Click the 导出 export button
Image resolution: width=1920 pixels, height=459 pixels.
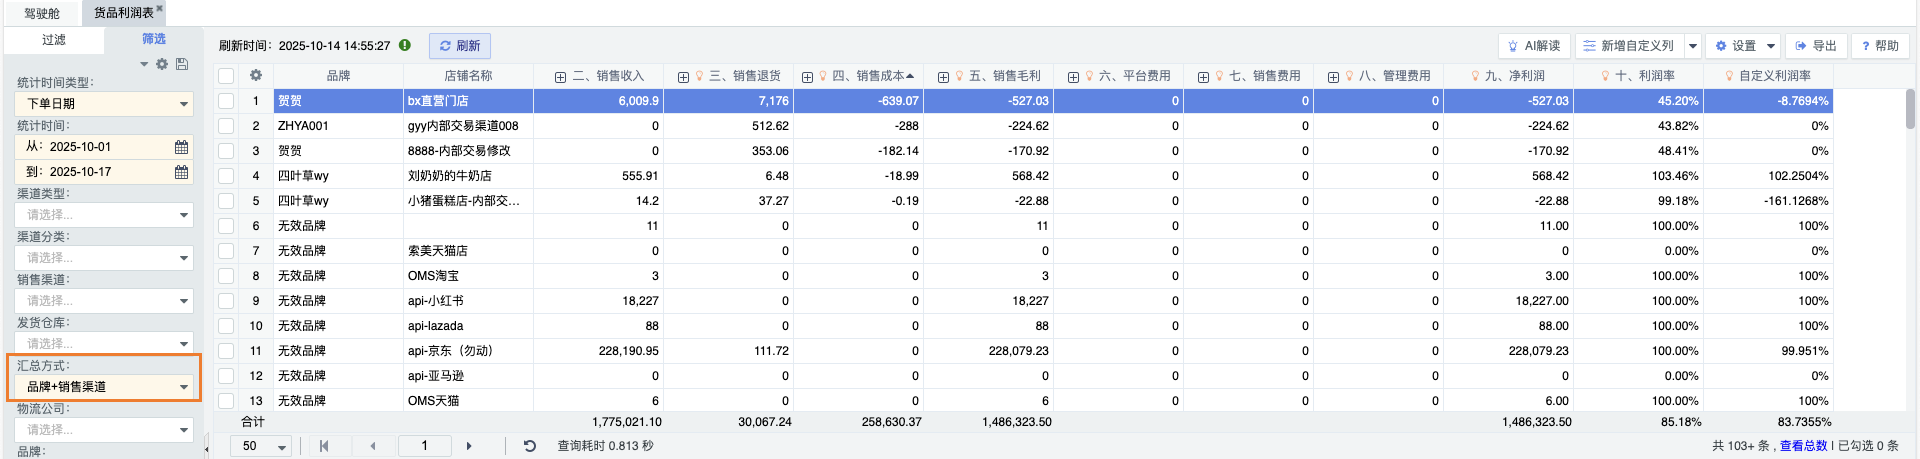[1816, 46]
